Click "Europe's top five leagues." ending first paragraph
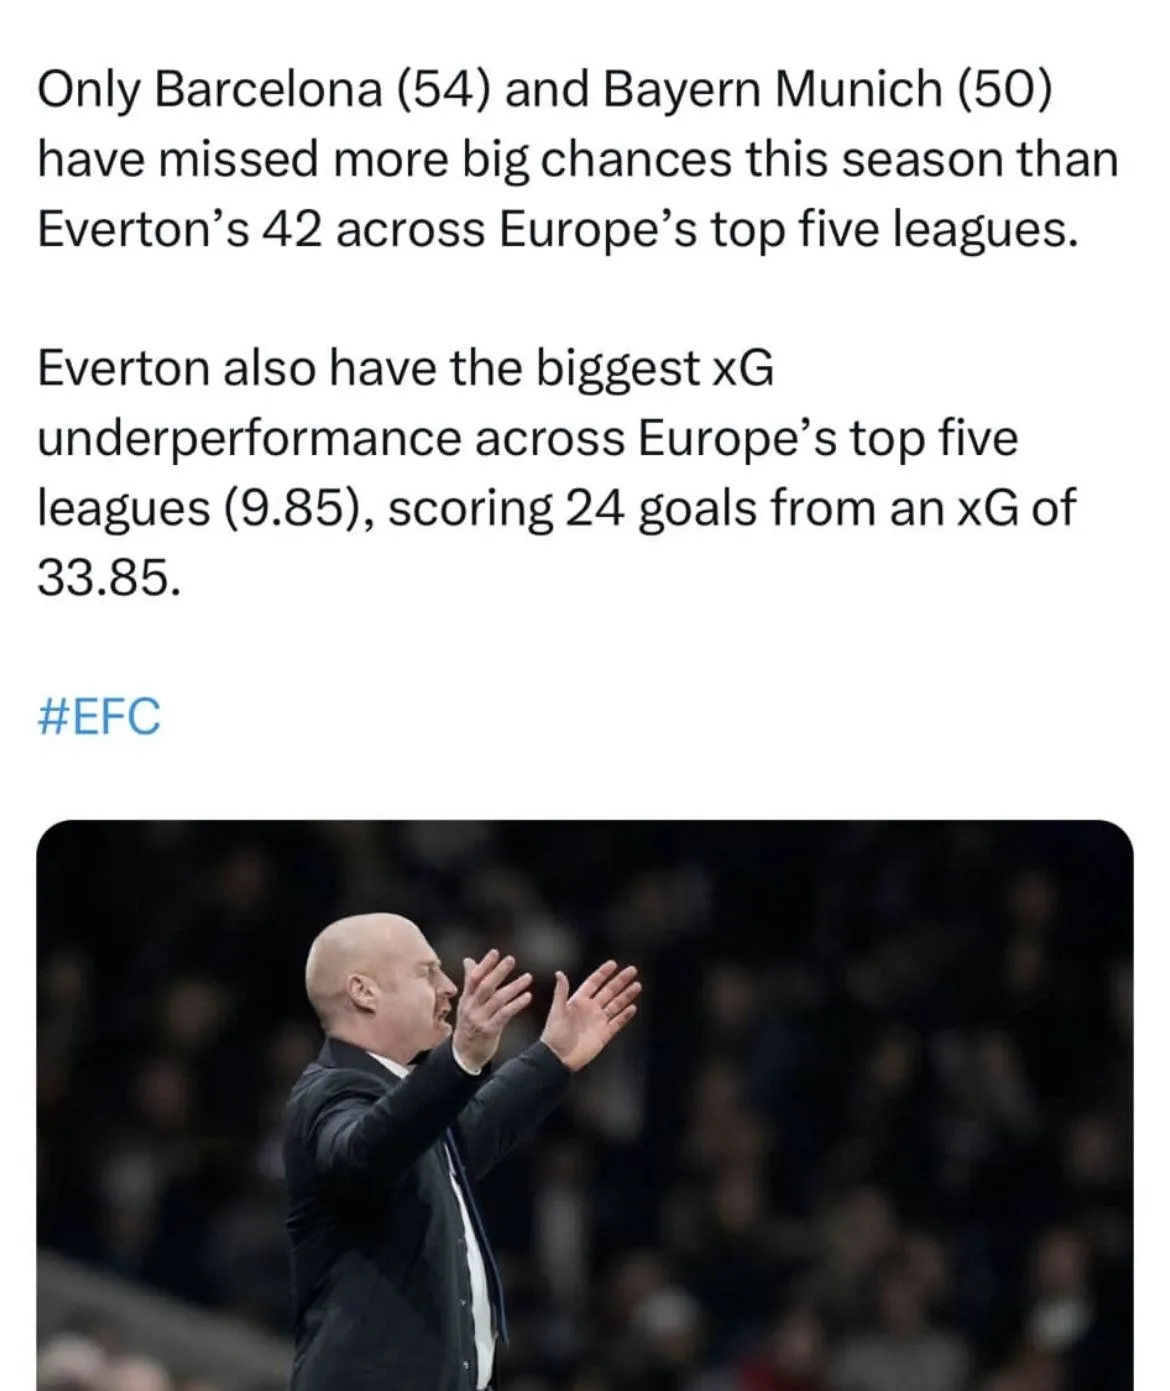 pos(789,230)
